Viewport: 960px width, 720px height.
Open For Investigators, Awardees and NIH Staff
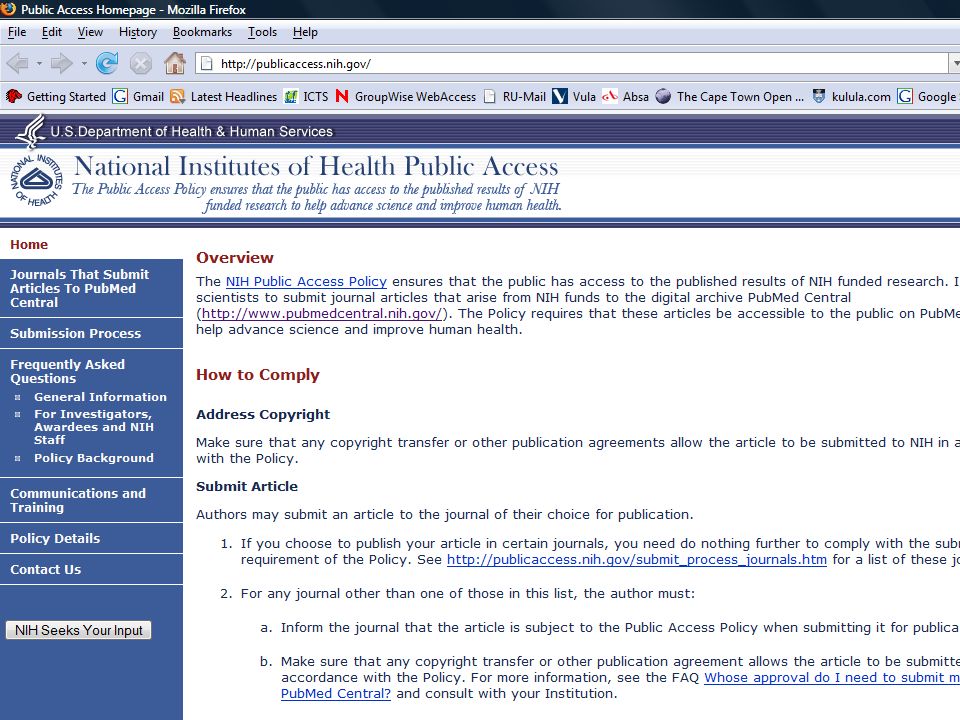[x=94, y=427]
